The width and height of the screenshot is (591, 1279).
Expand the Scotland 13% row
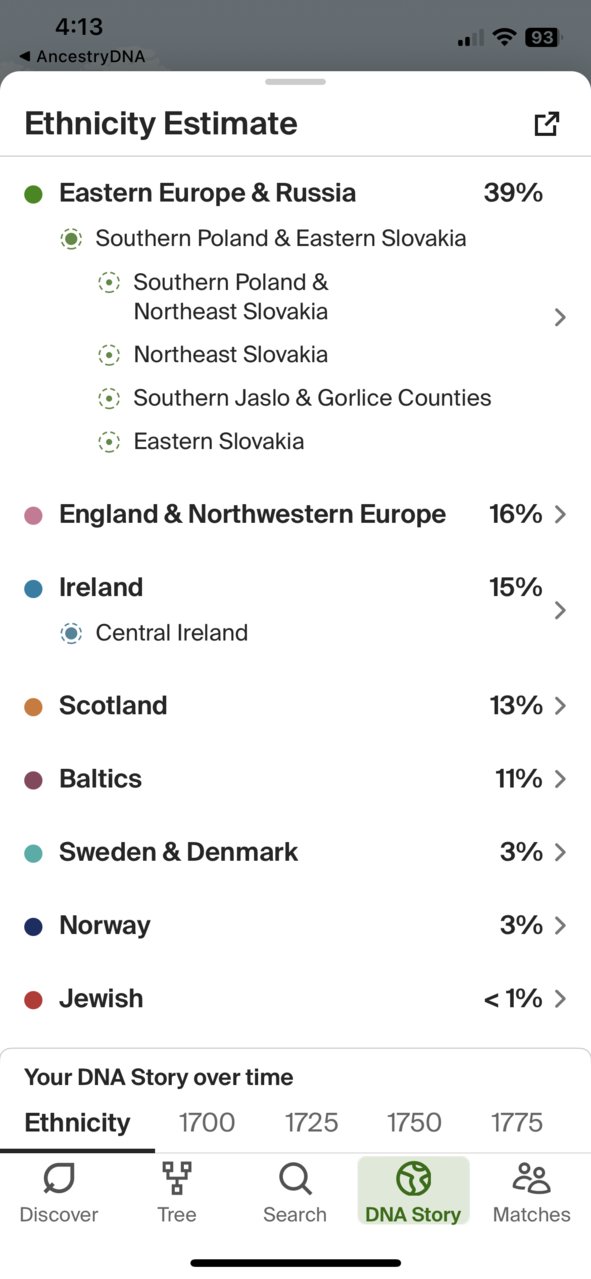[x=295, y=705]
